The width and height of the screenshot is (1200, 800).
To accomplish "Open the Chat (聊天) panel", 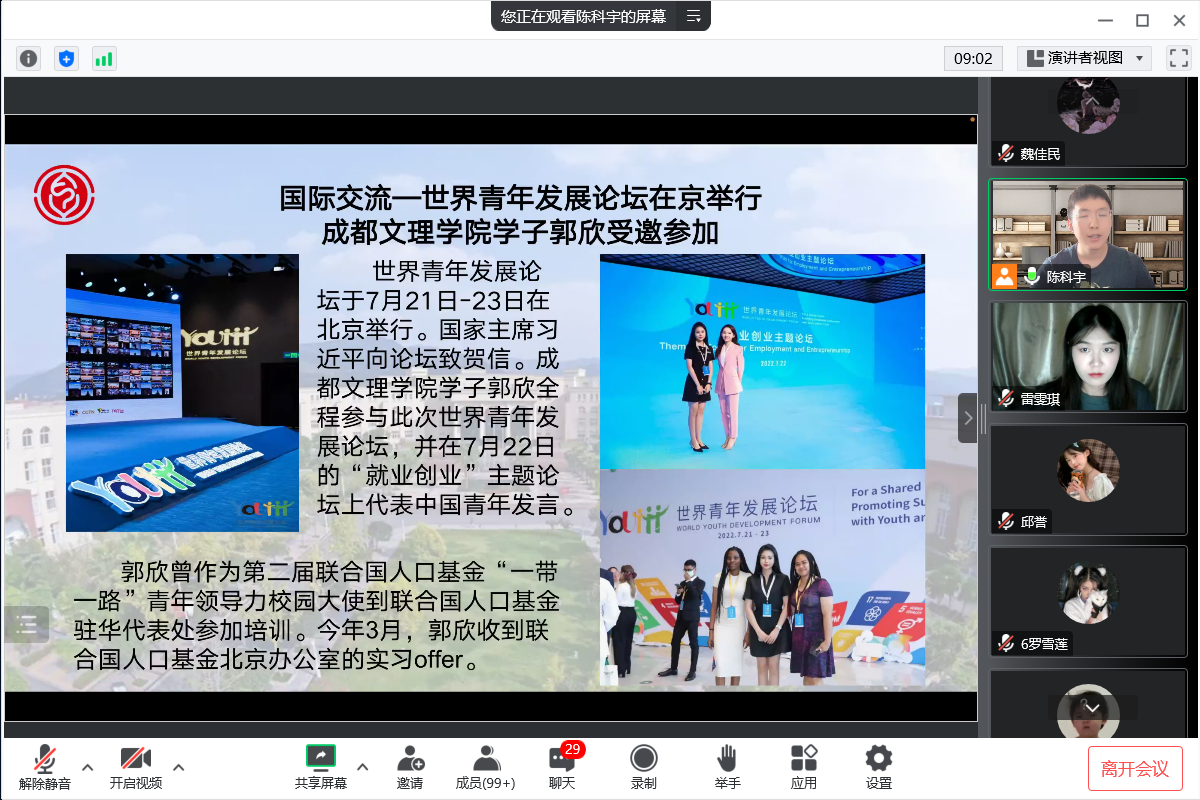I will [x=562, y=767].
